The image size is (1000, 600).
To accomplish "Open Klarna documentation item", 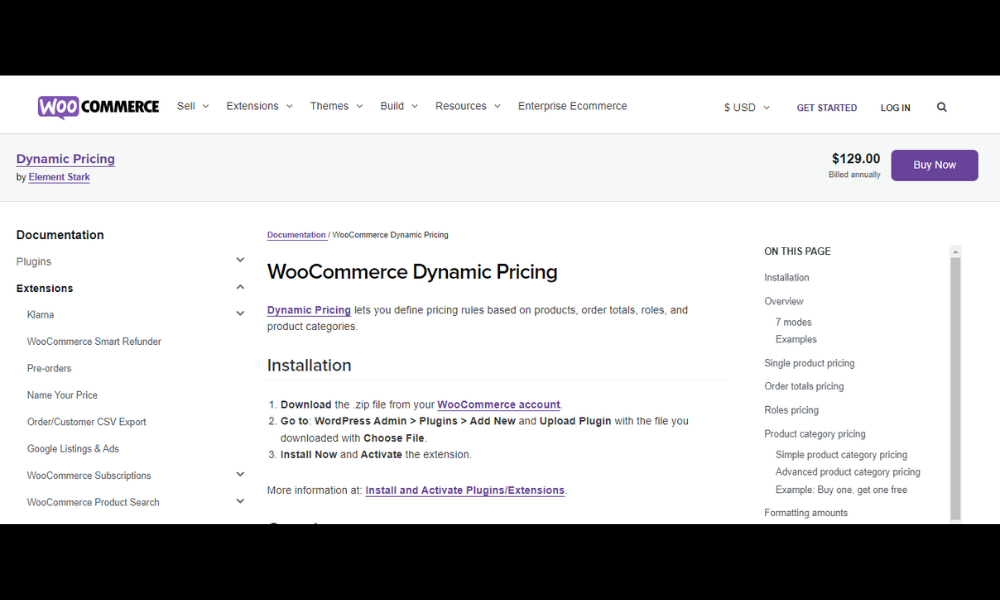I will 40,315.
